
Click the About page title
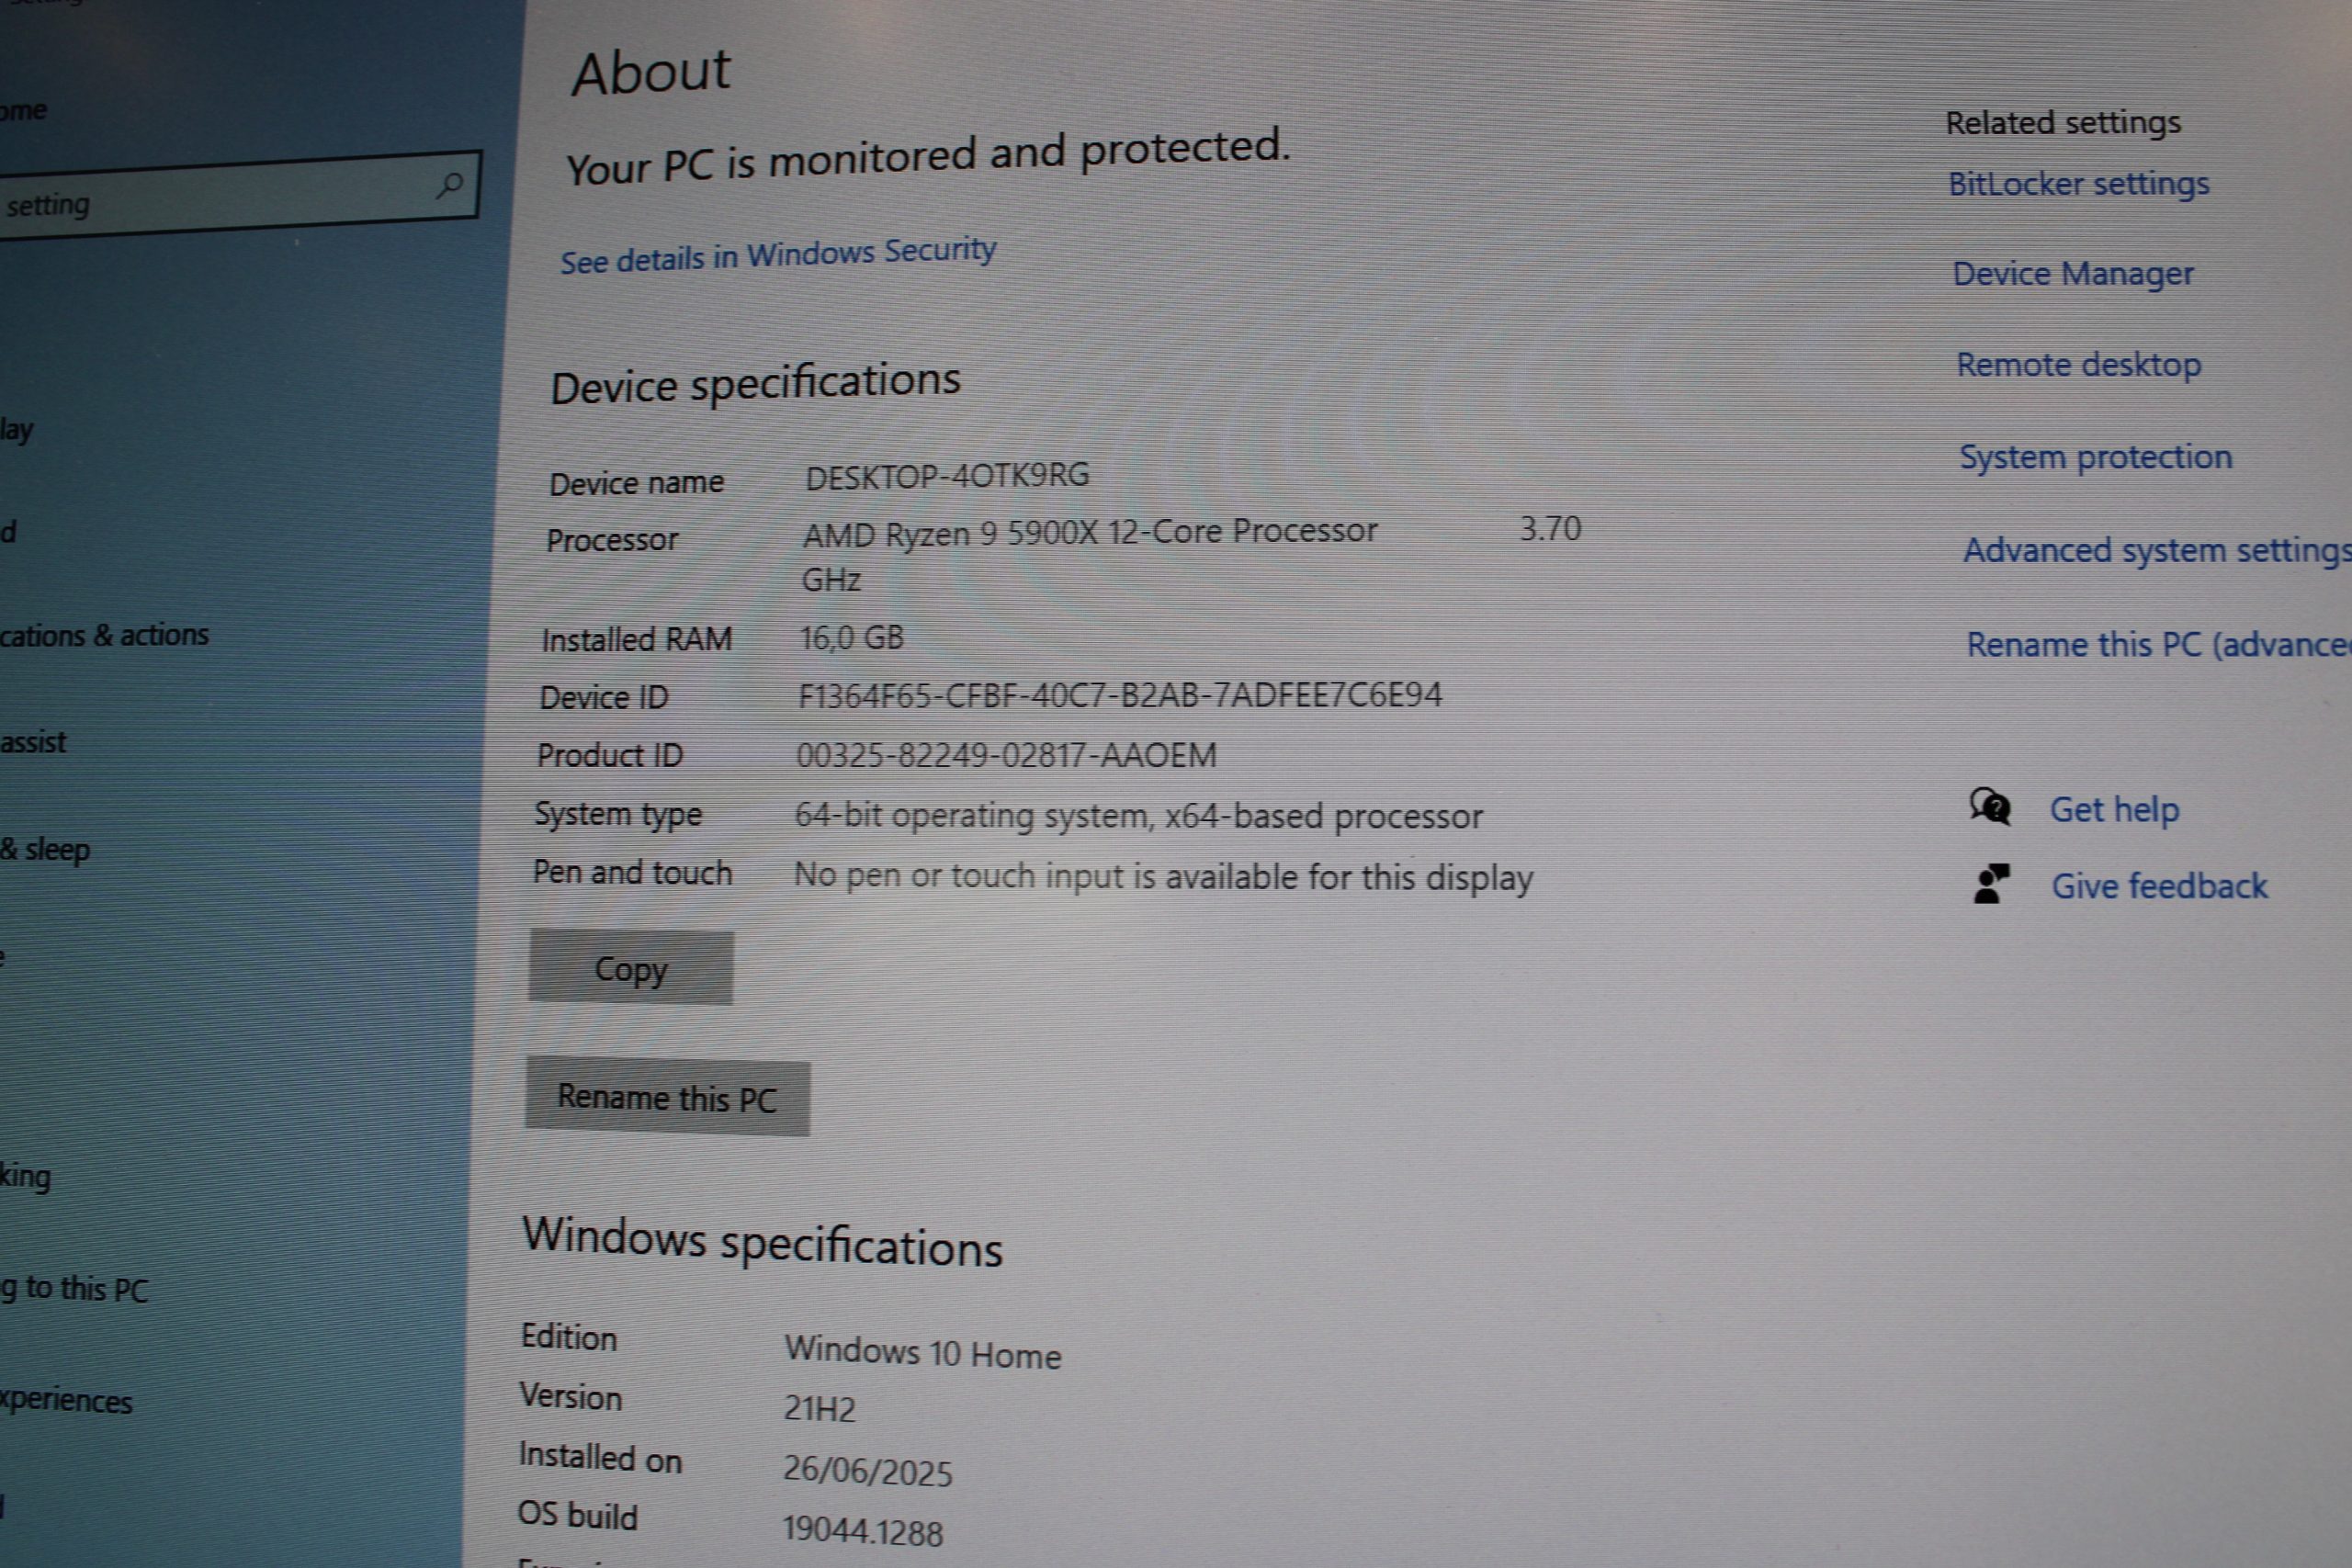point(651,73)
